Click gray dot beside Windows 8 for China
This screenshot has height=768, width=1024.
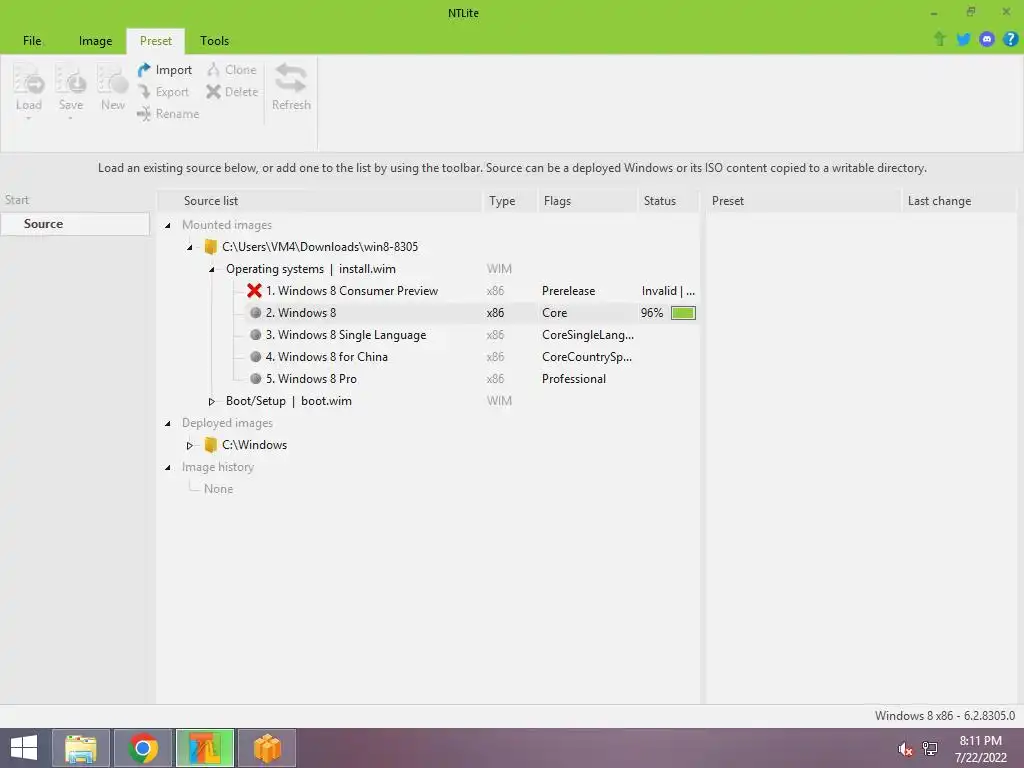click(x=255, y=357)
